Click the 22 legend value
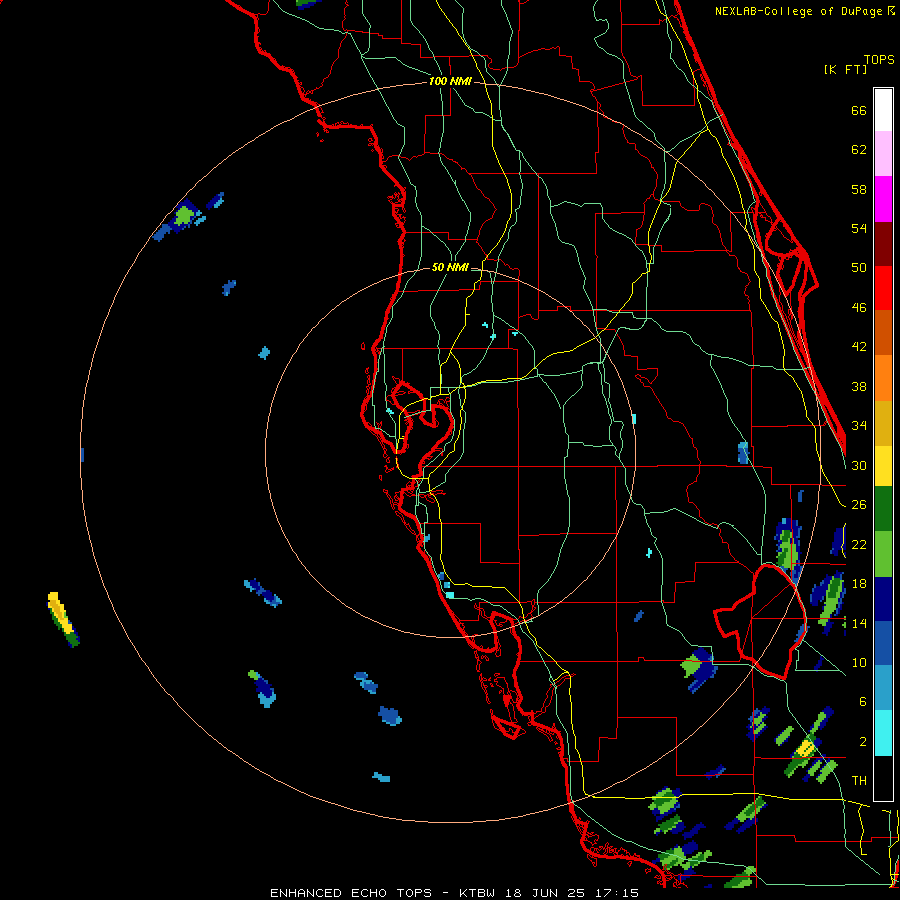The height and width of the screenshot is (900, 900). point(859,544)
